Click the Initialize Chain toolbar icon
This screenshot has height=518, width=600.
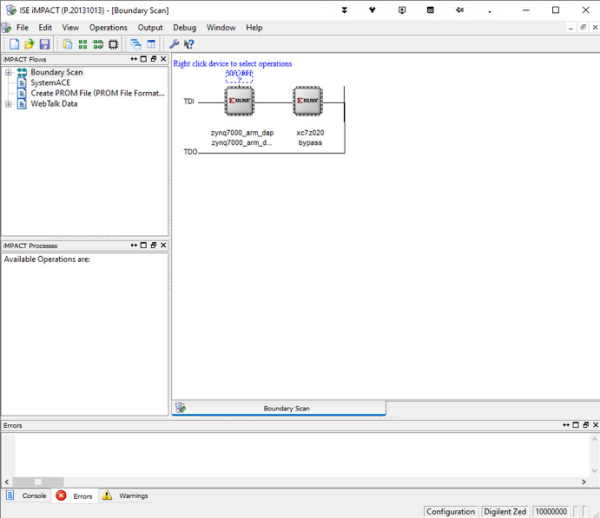[113, 44]
